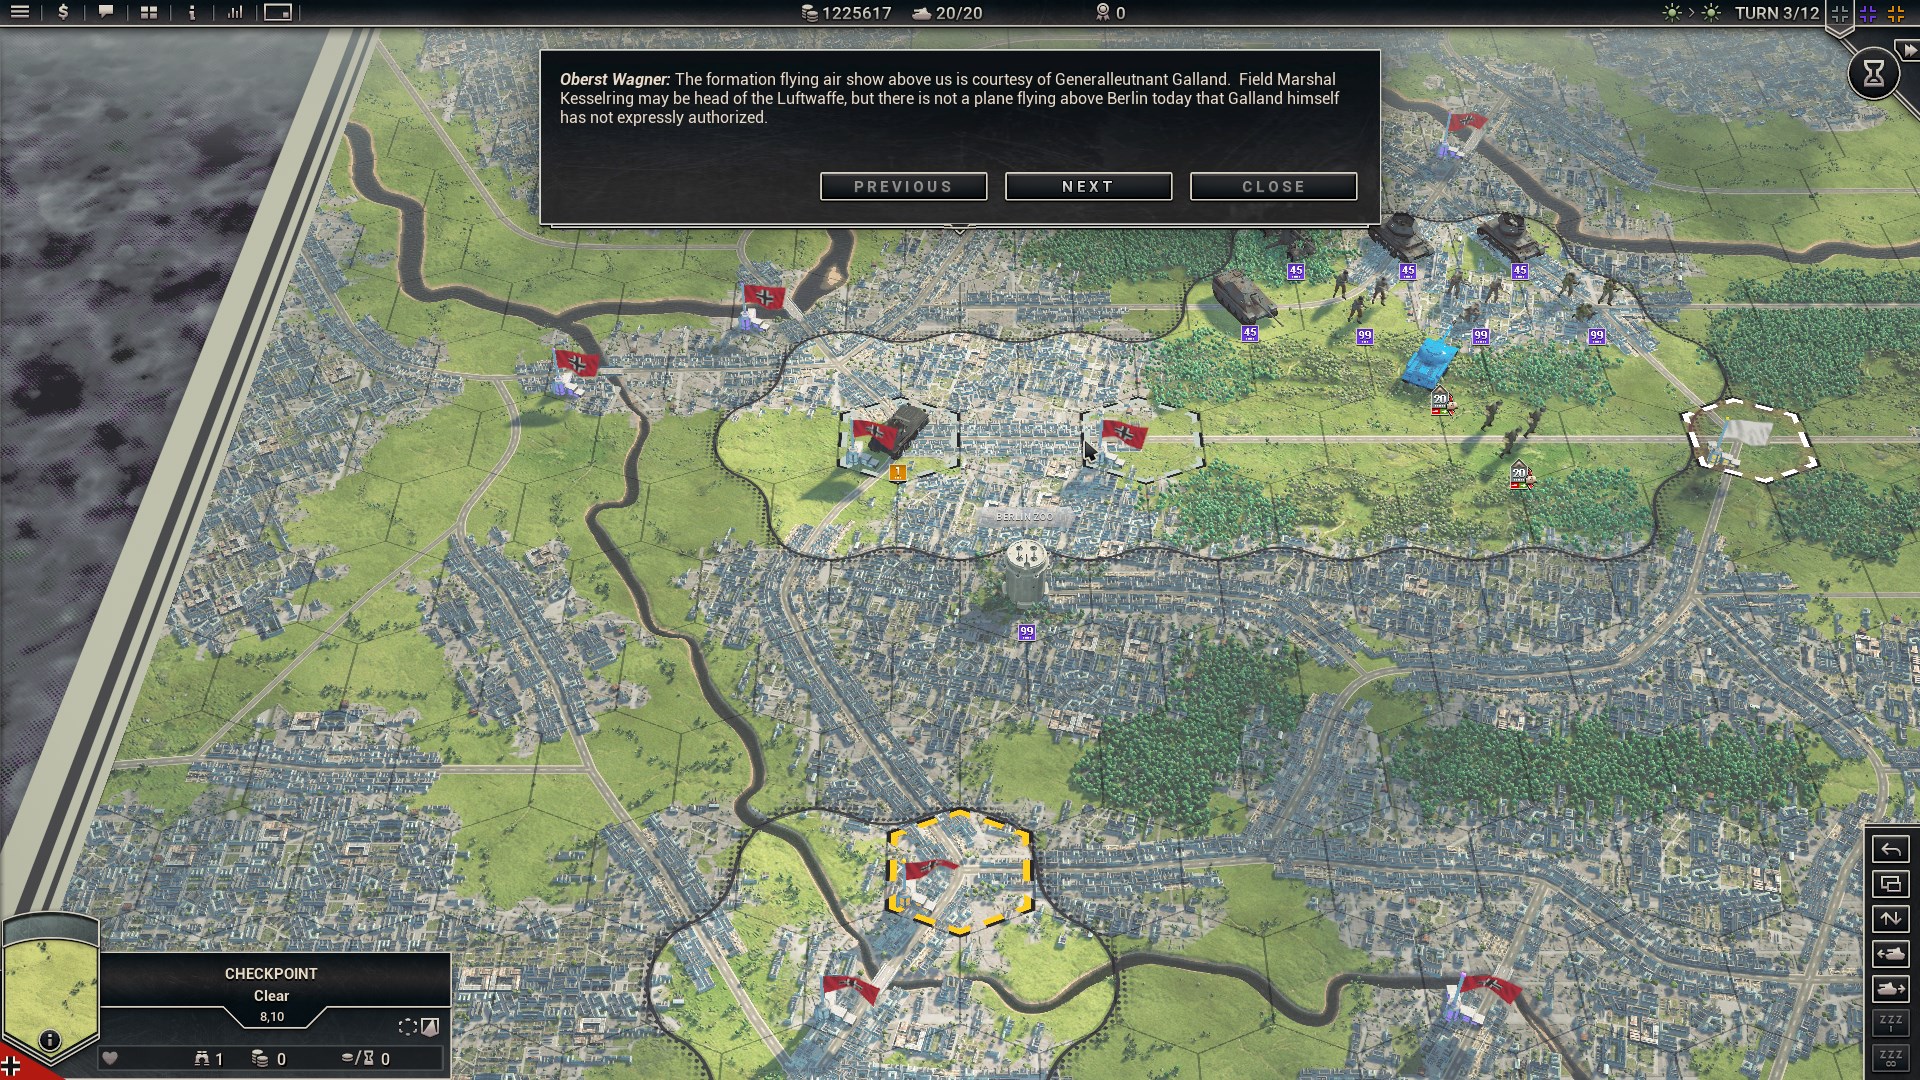1920x1080 pixels.
Task: Click the overlapping windows switch button
Action: [x=1890, y=884]
